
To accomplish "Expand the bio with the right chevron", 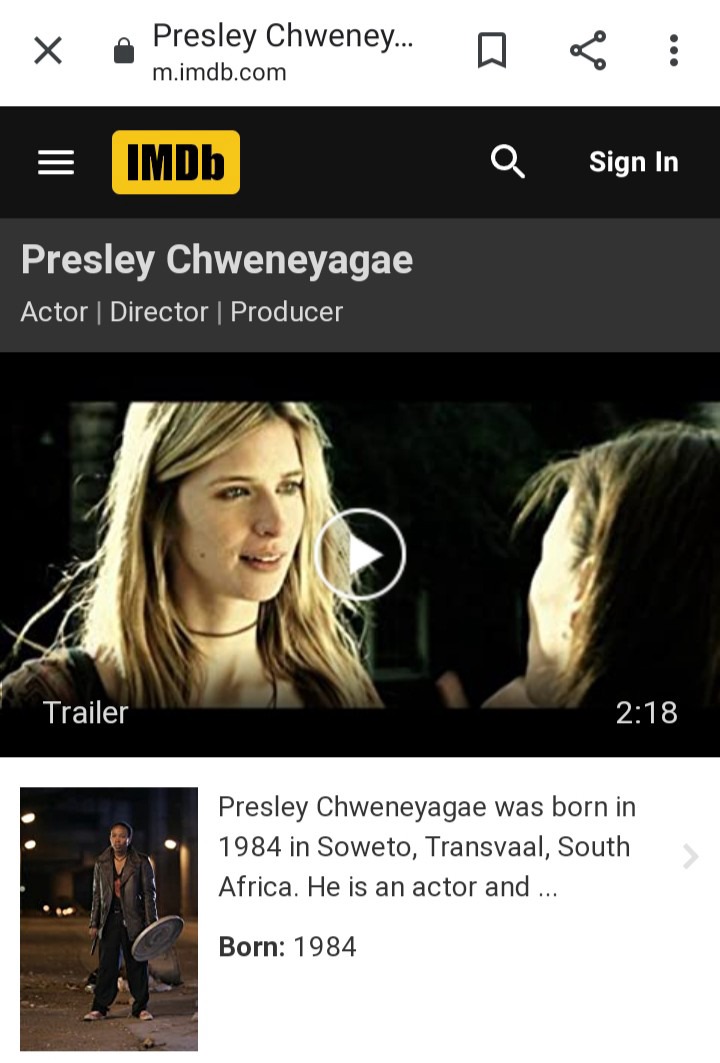I will tap(690, 857).
